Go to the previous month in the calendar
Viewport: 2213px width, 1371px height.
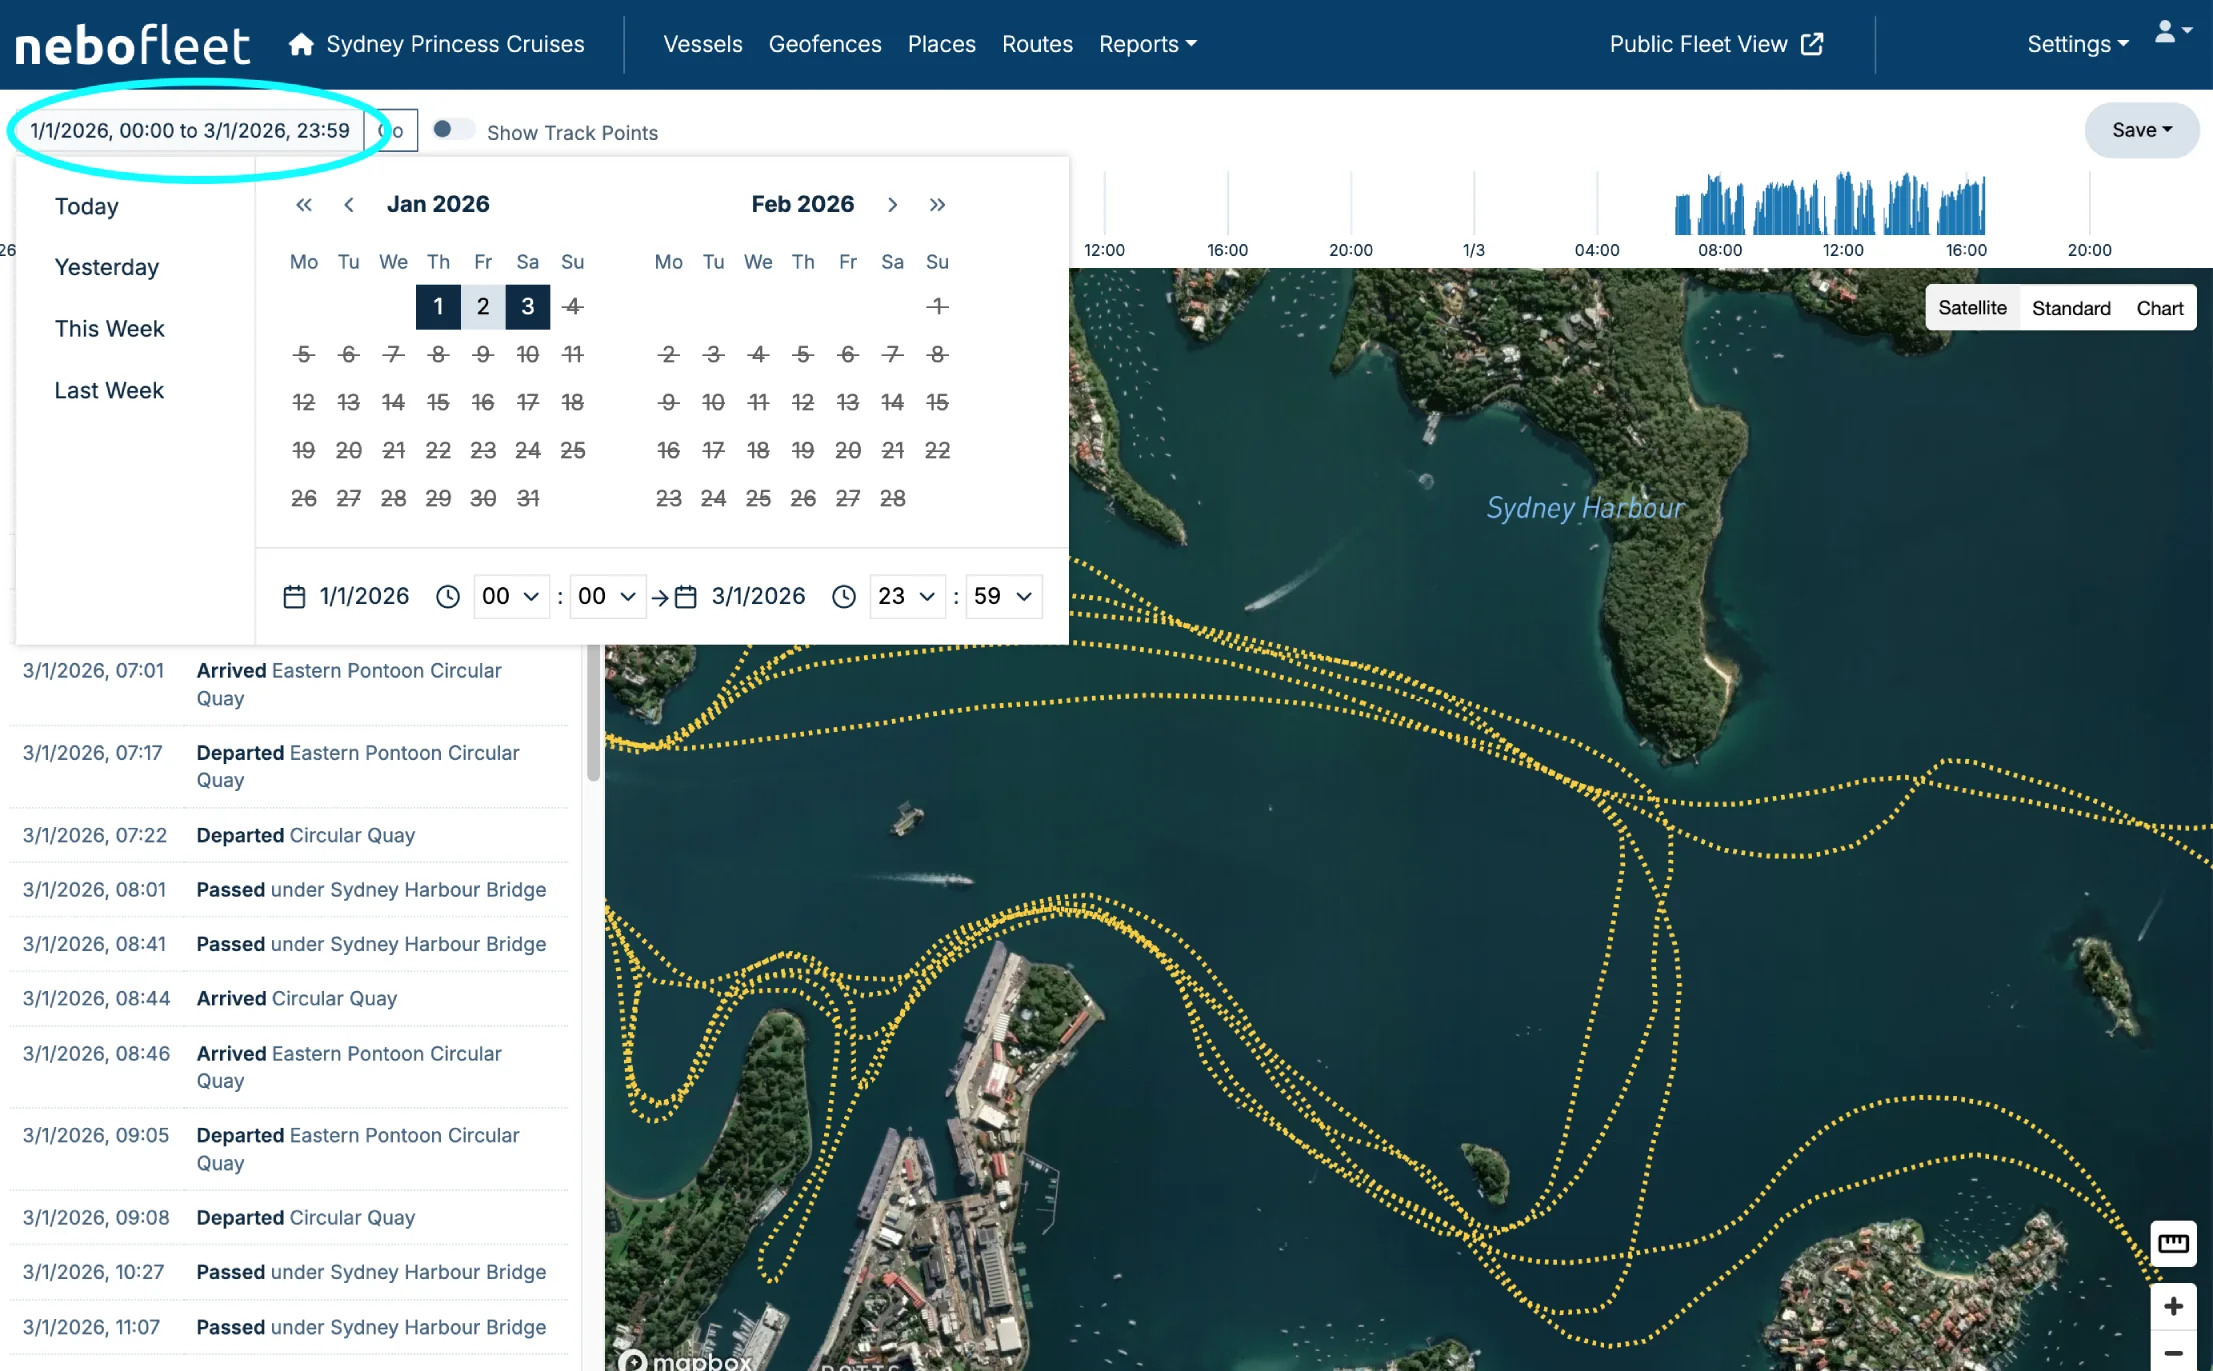tap(349, 205)
